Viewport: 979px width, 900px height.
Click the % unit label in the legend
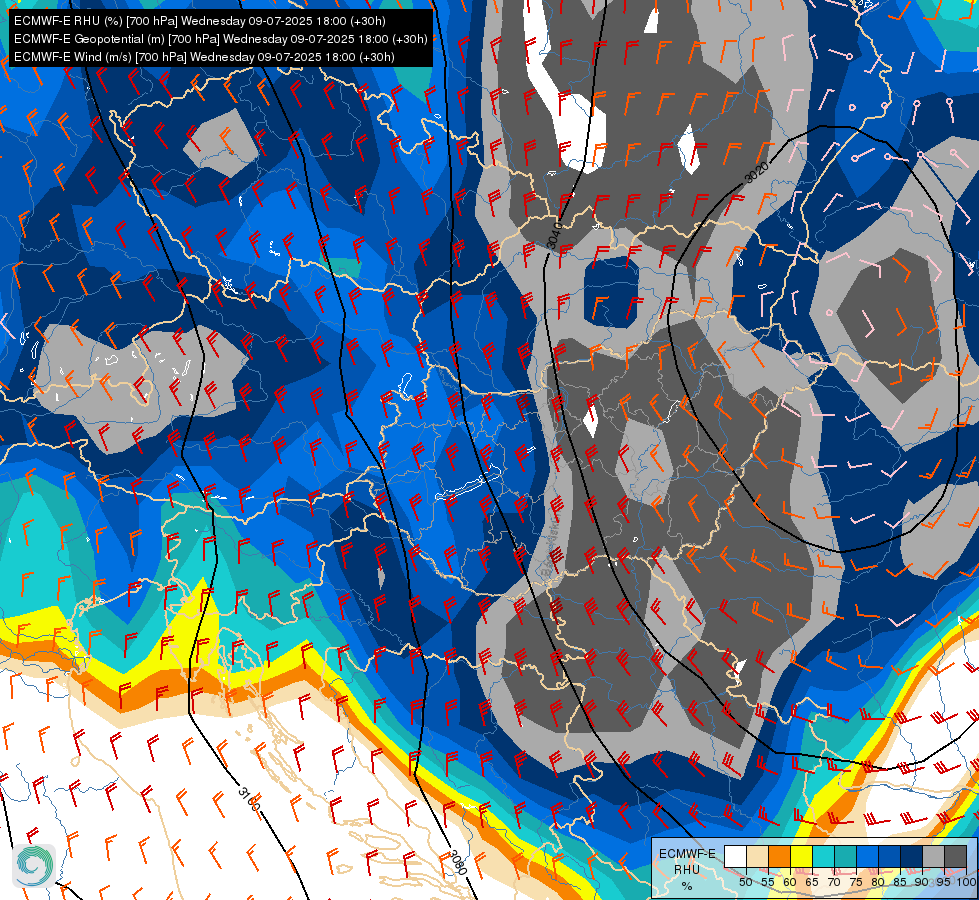tap(687, 886)
